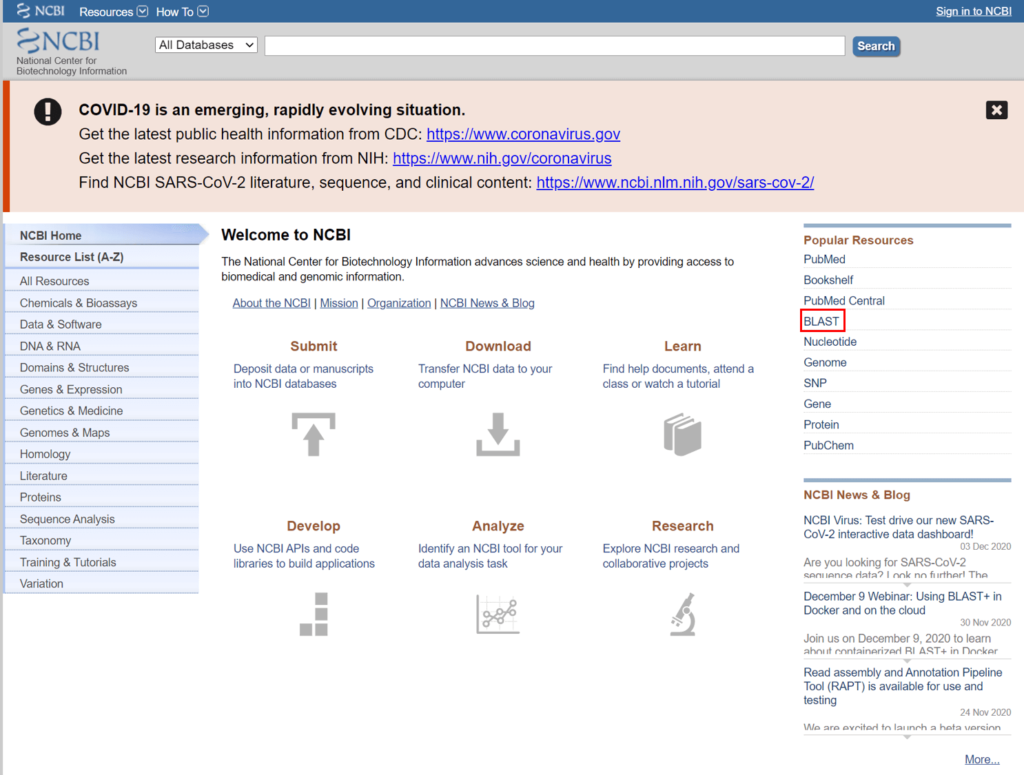Open PubMed from Popular Resources
The width and height of the screenshot is (1024, 775).
[x=824, y=259]
